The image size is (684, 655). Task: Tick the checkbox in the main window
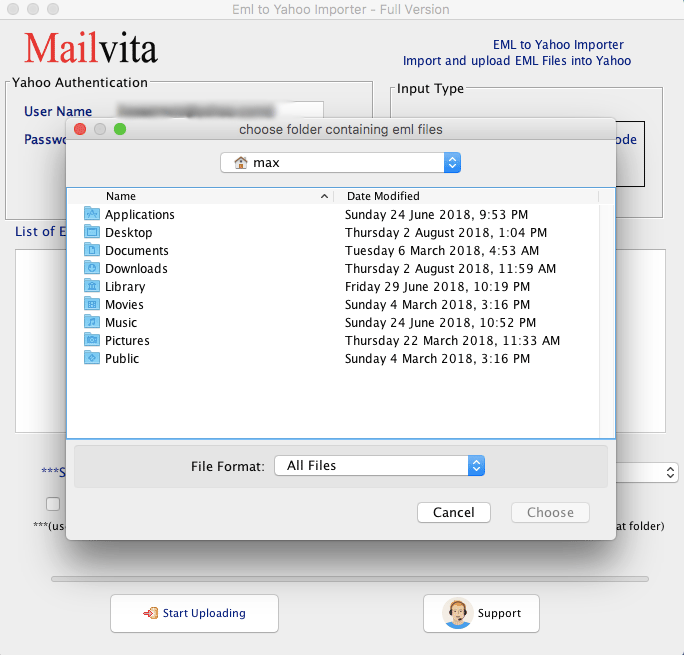click(53, 504)
